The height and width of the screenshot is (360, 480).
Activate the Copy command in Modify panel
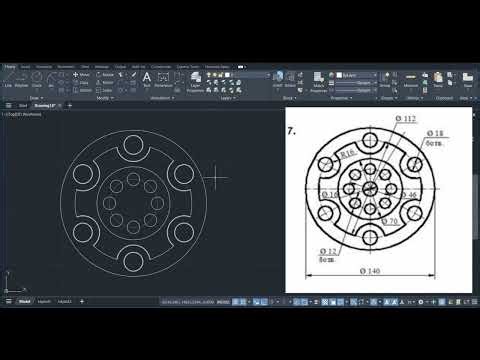click(81, 83)
